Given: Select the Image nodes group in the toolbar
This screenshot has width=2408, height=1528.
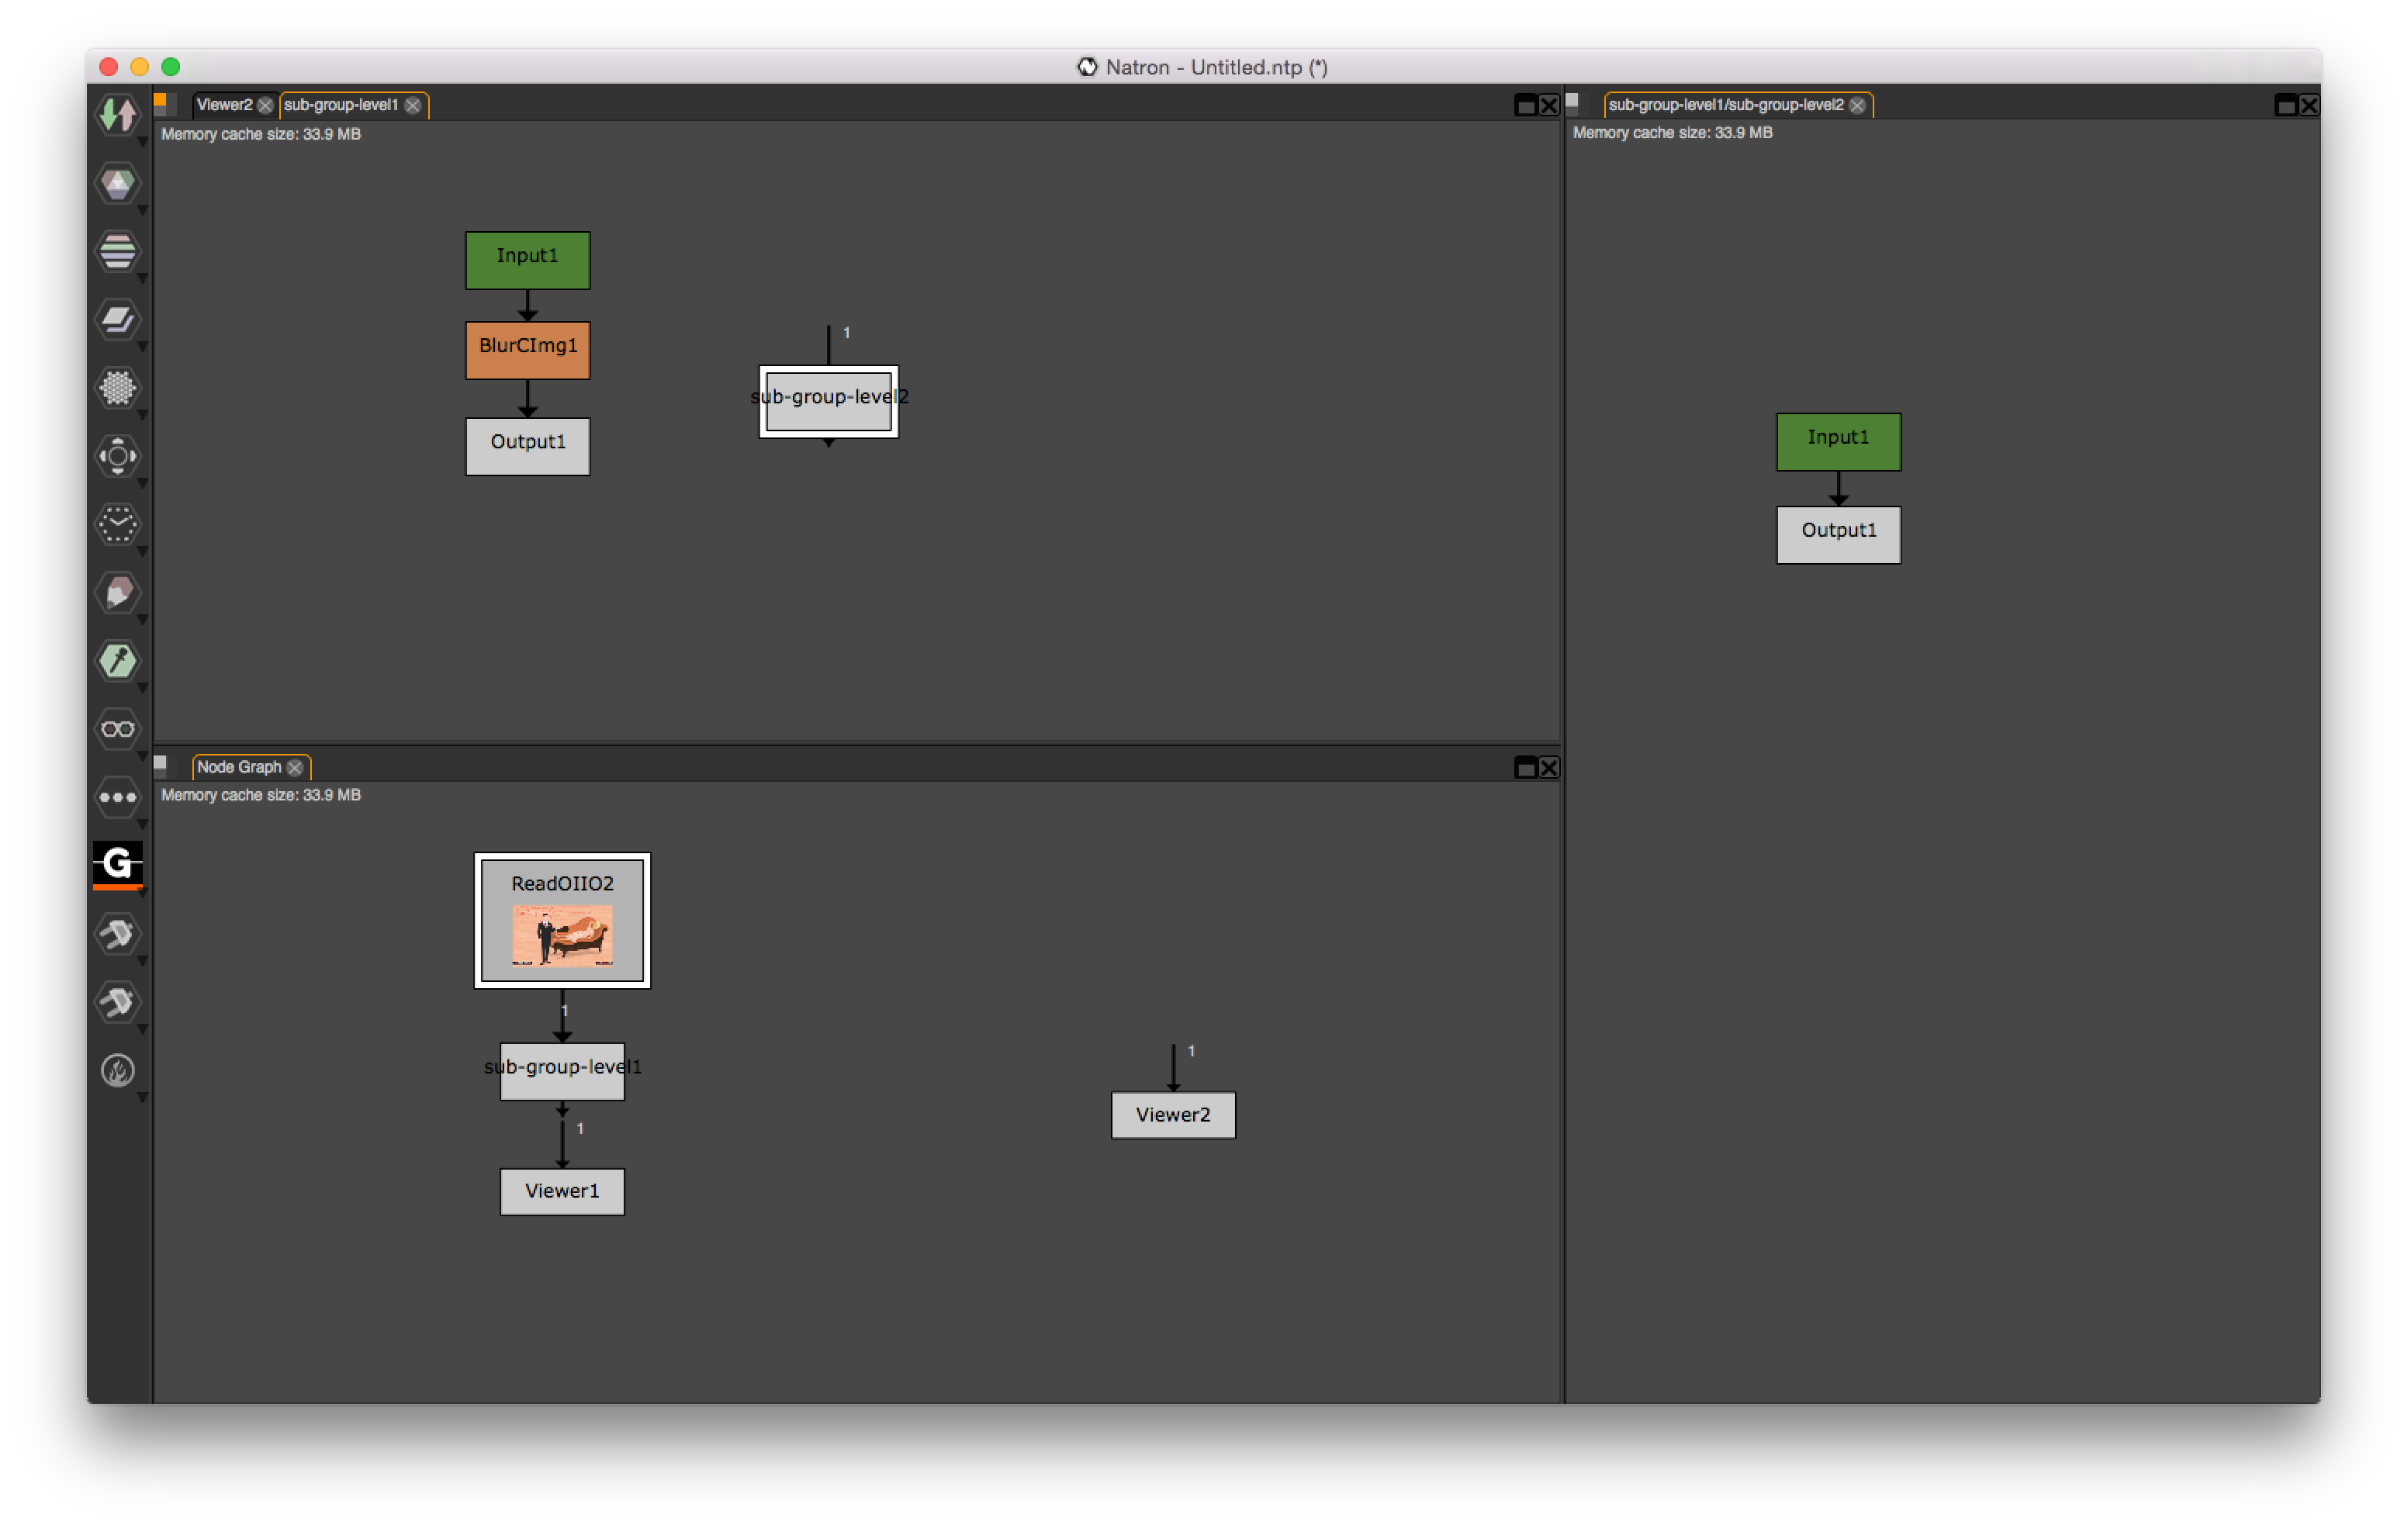Looking at the screenshot, I should (x=117, y=115).
